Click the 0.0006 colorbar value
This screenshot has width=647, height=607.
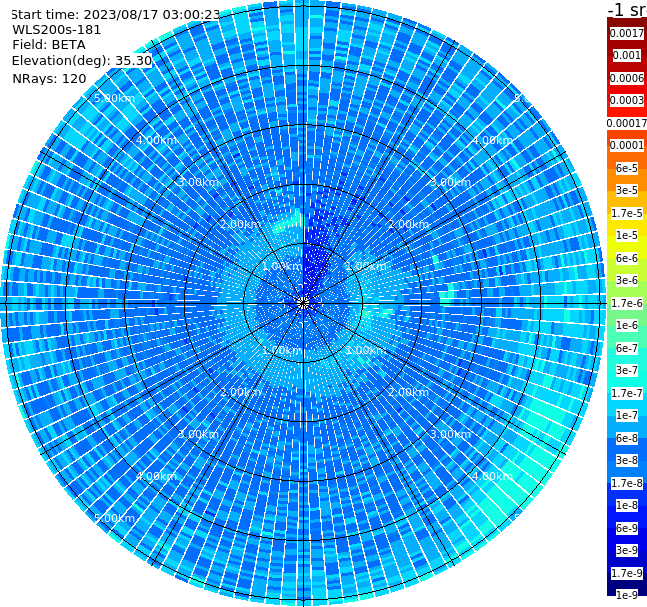(x=627, y=78)
